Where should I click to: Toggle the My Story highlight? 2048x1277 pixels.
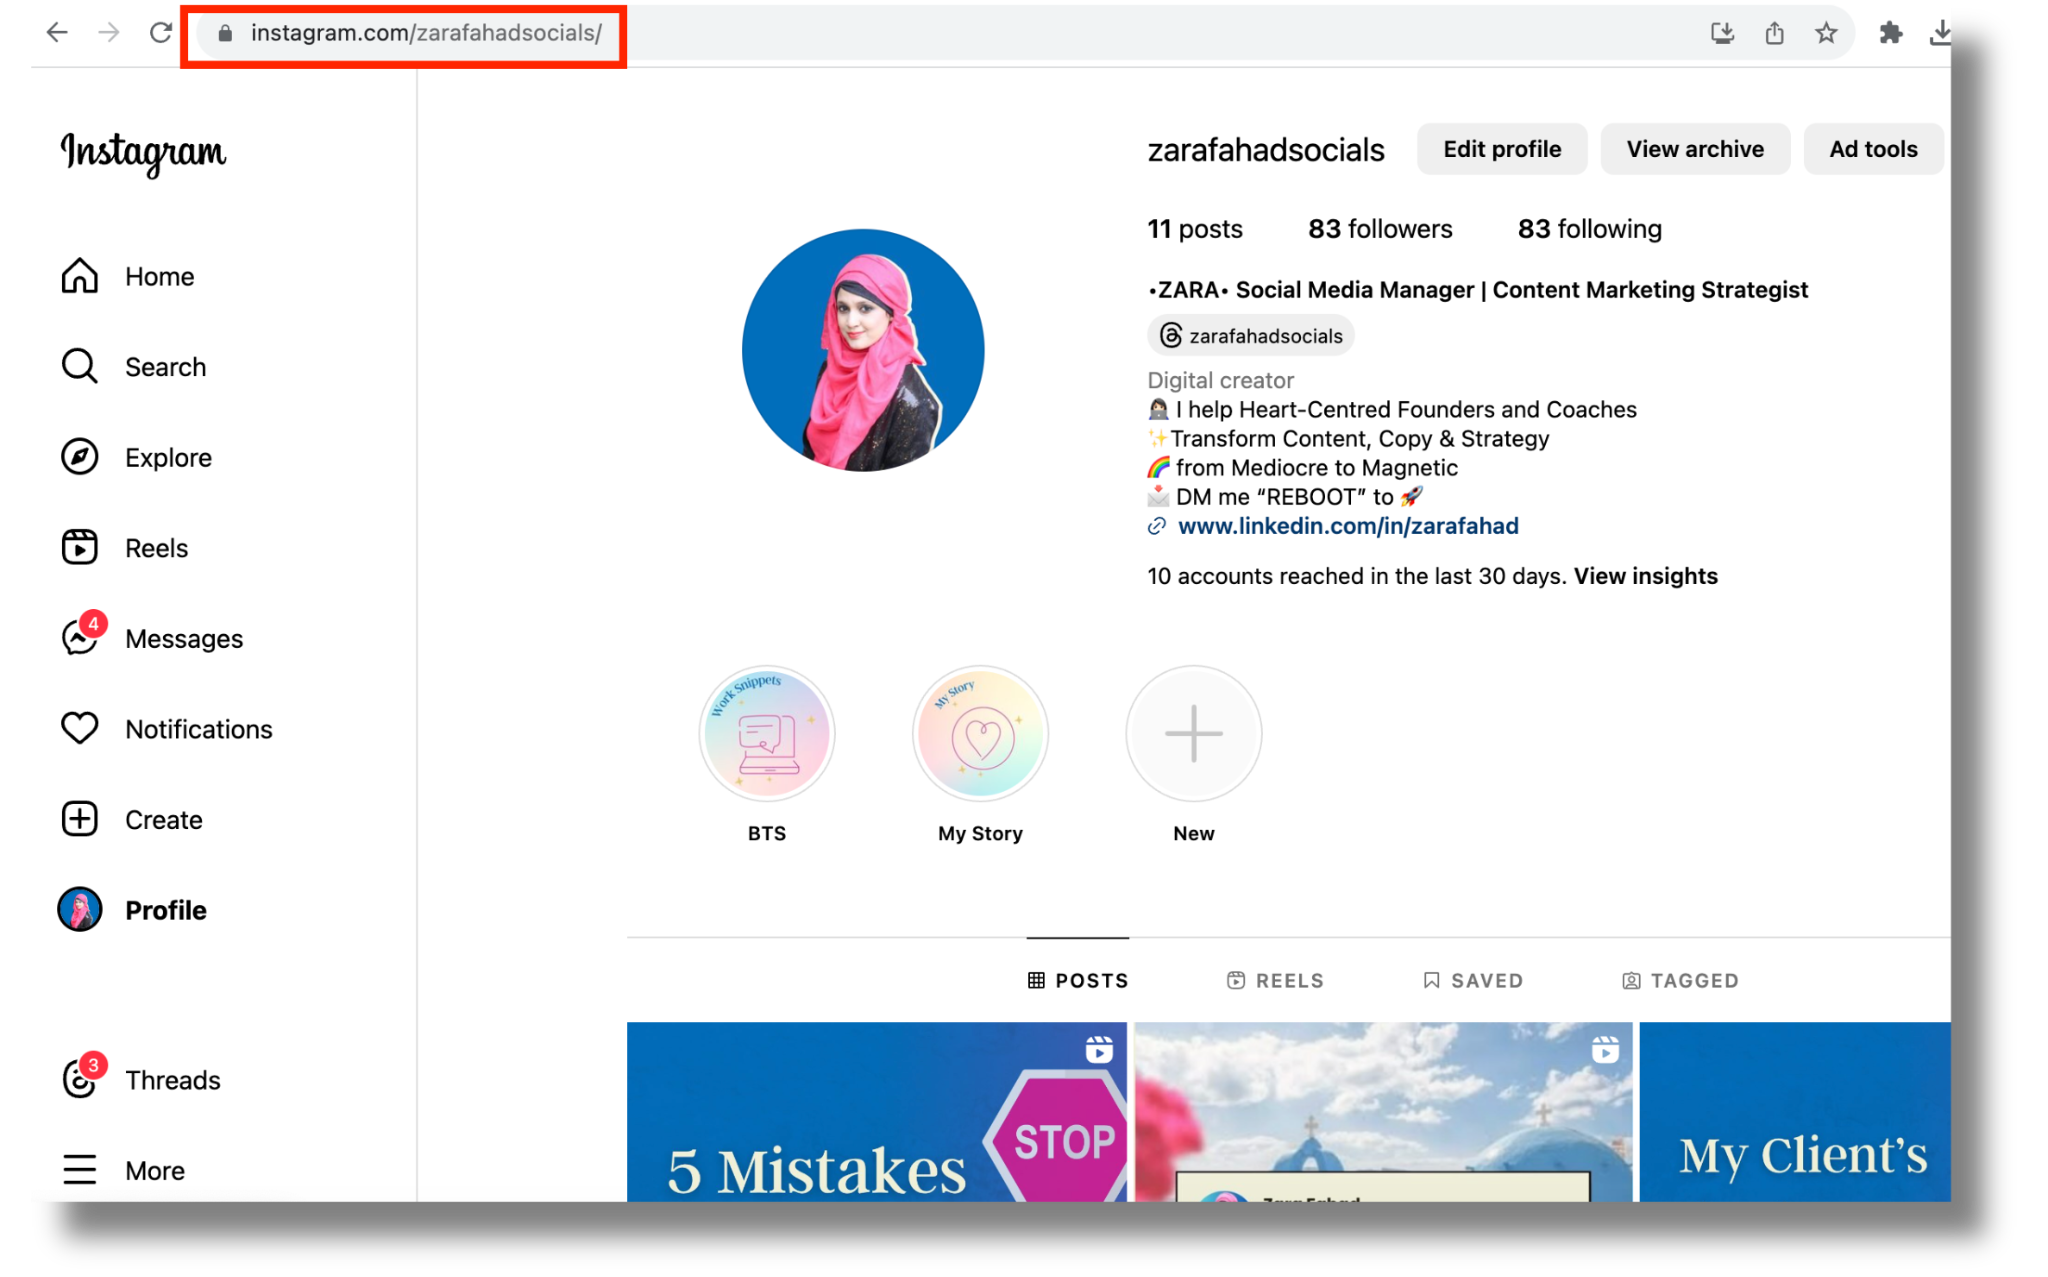pyautogui.click(x=978, y=734)
